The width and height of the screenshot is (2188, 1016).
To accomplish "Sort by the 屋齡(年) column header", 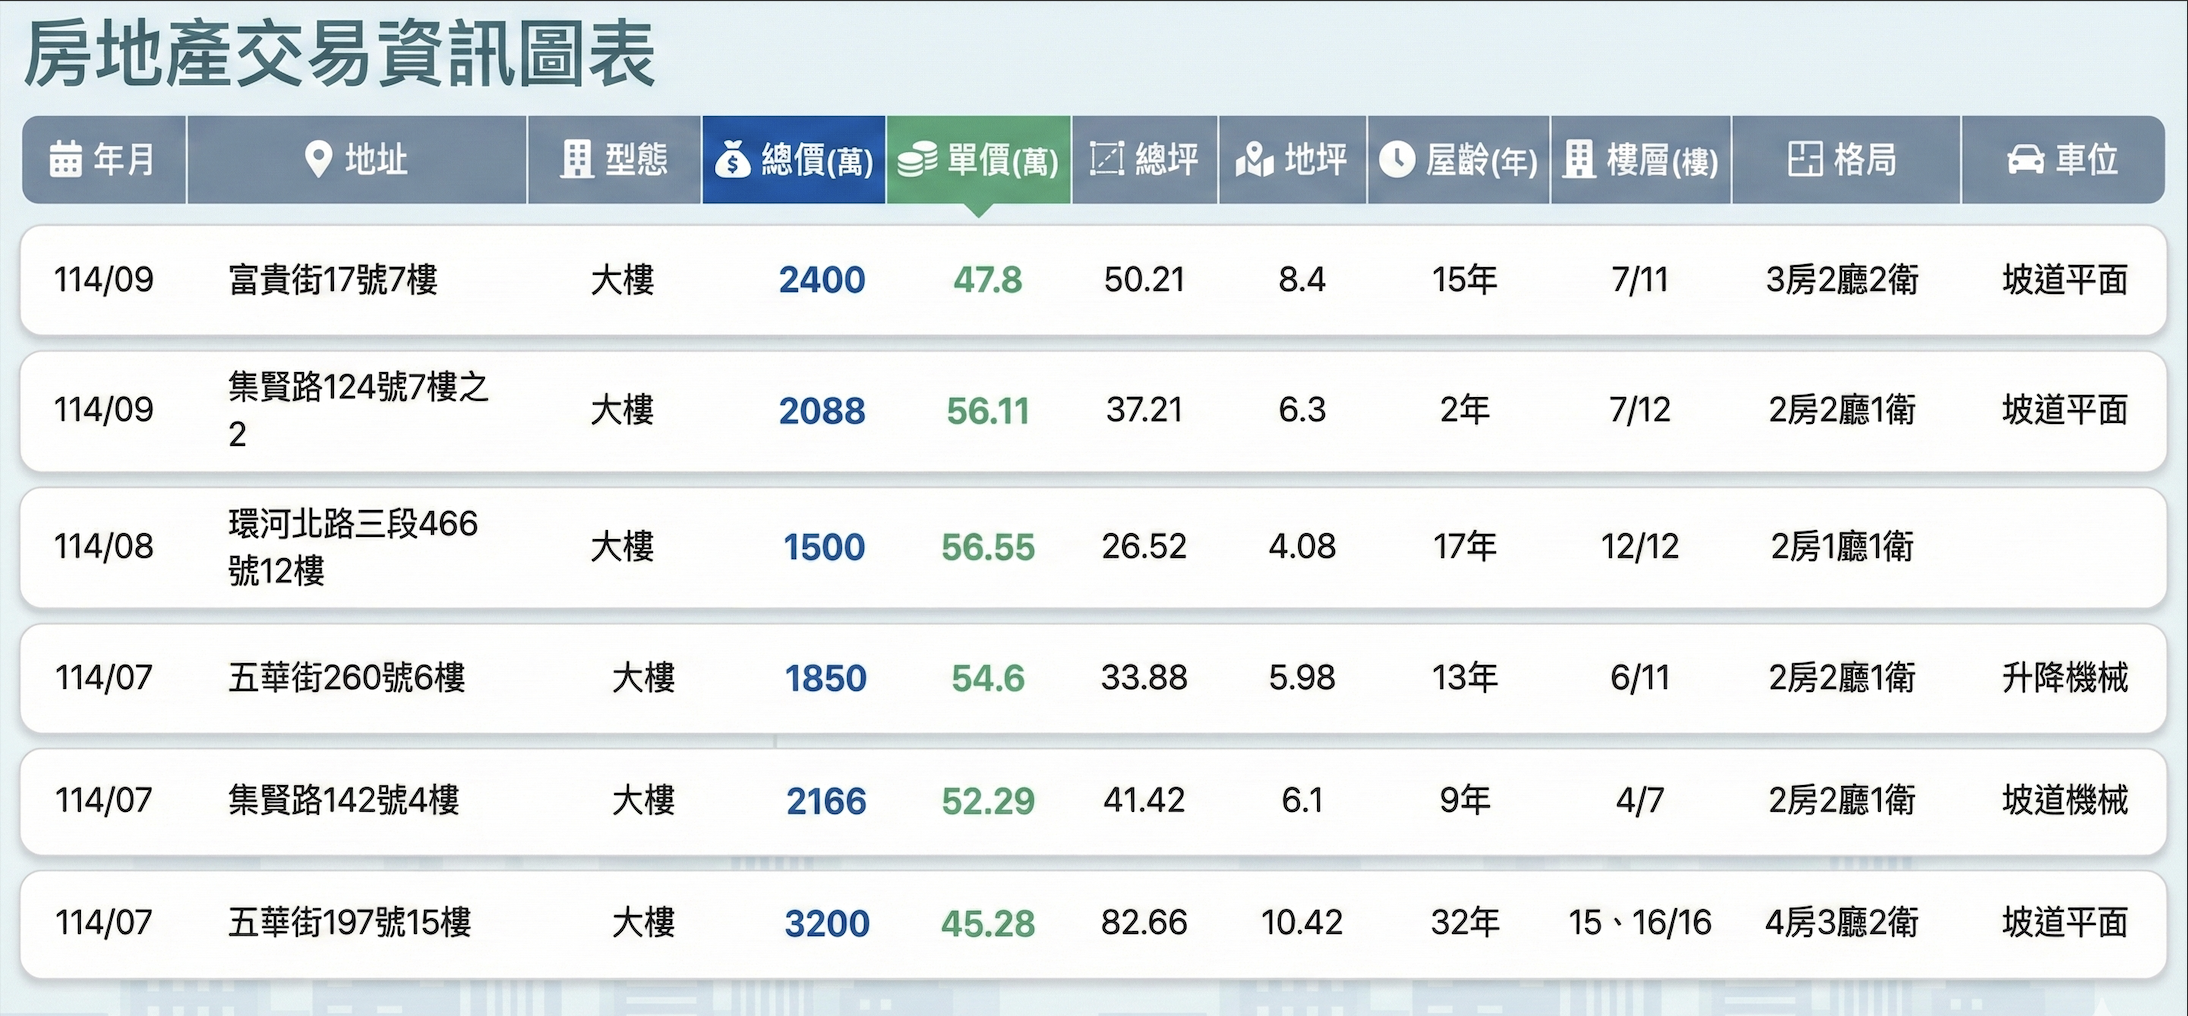I will [x=1459, y=160].
